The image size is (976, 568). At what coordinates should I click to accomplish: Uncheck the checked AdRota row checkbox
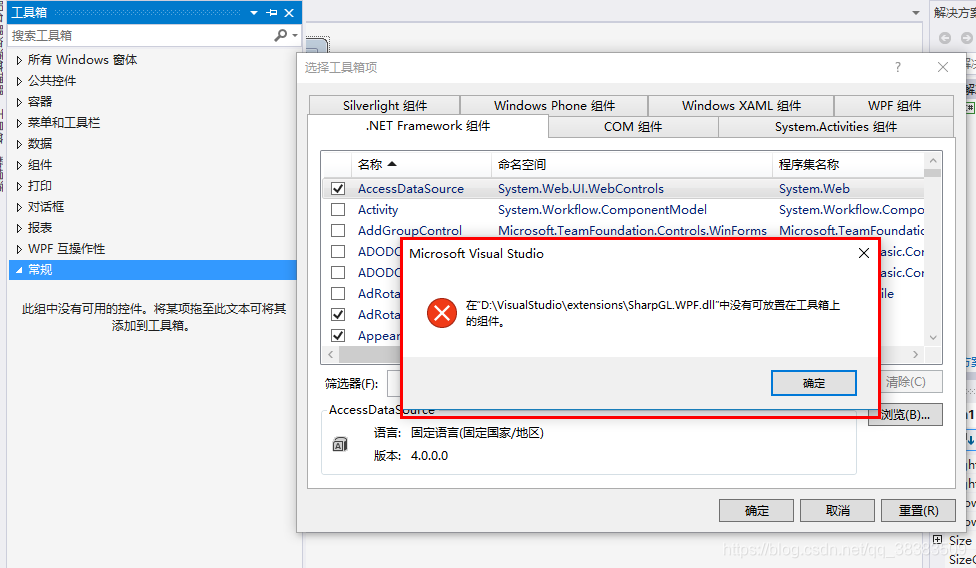(x=338, y=315)
